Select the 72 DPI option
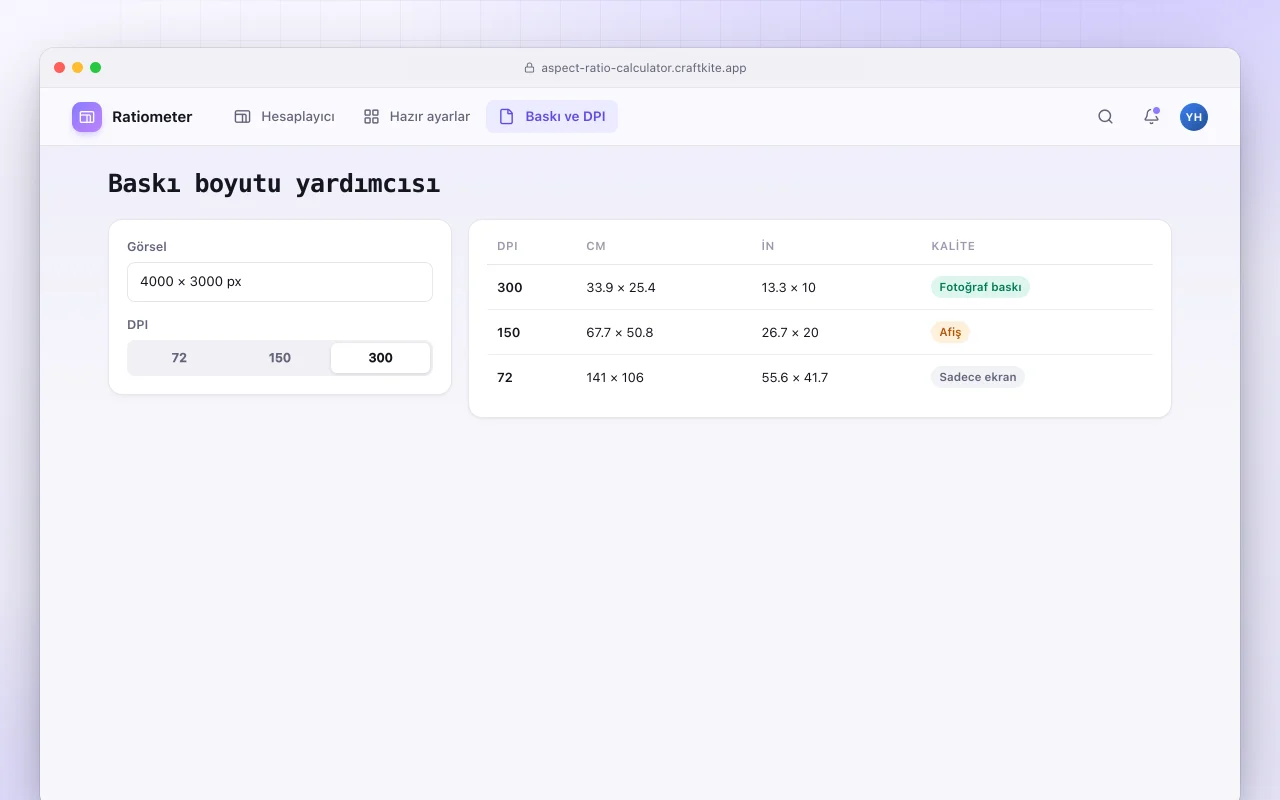 (x=179, y=358)
